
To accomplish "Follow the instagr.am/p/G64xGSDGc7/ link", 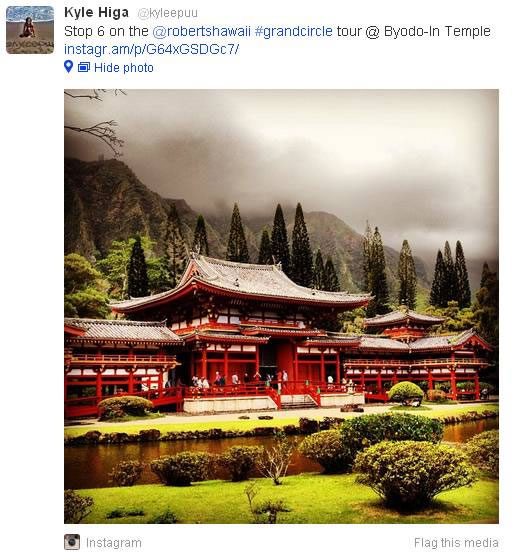I will point(152,49).
